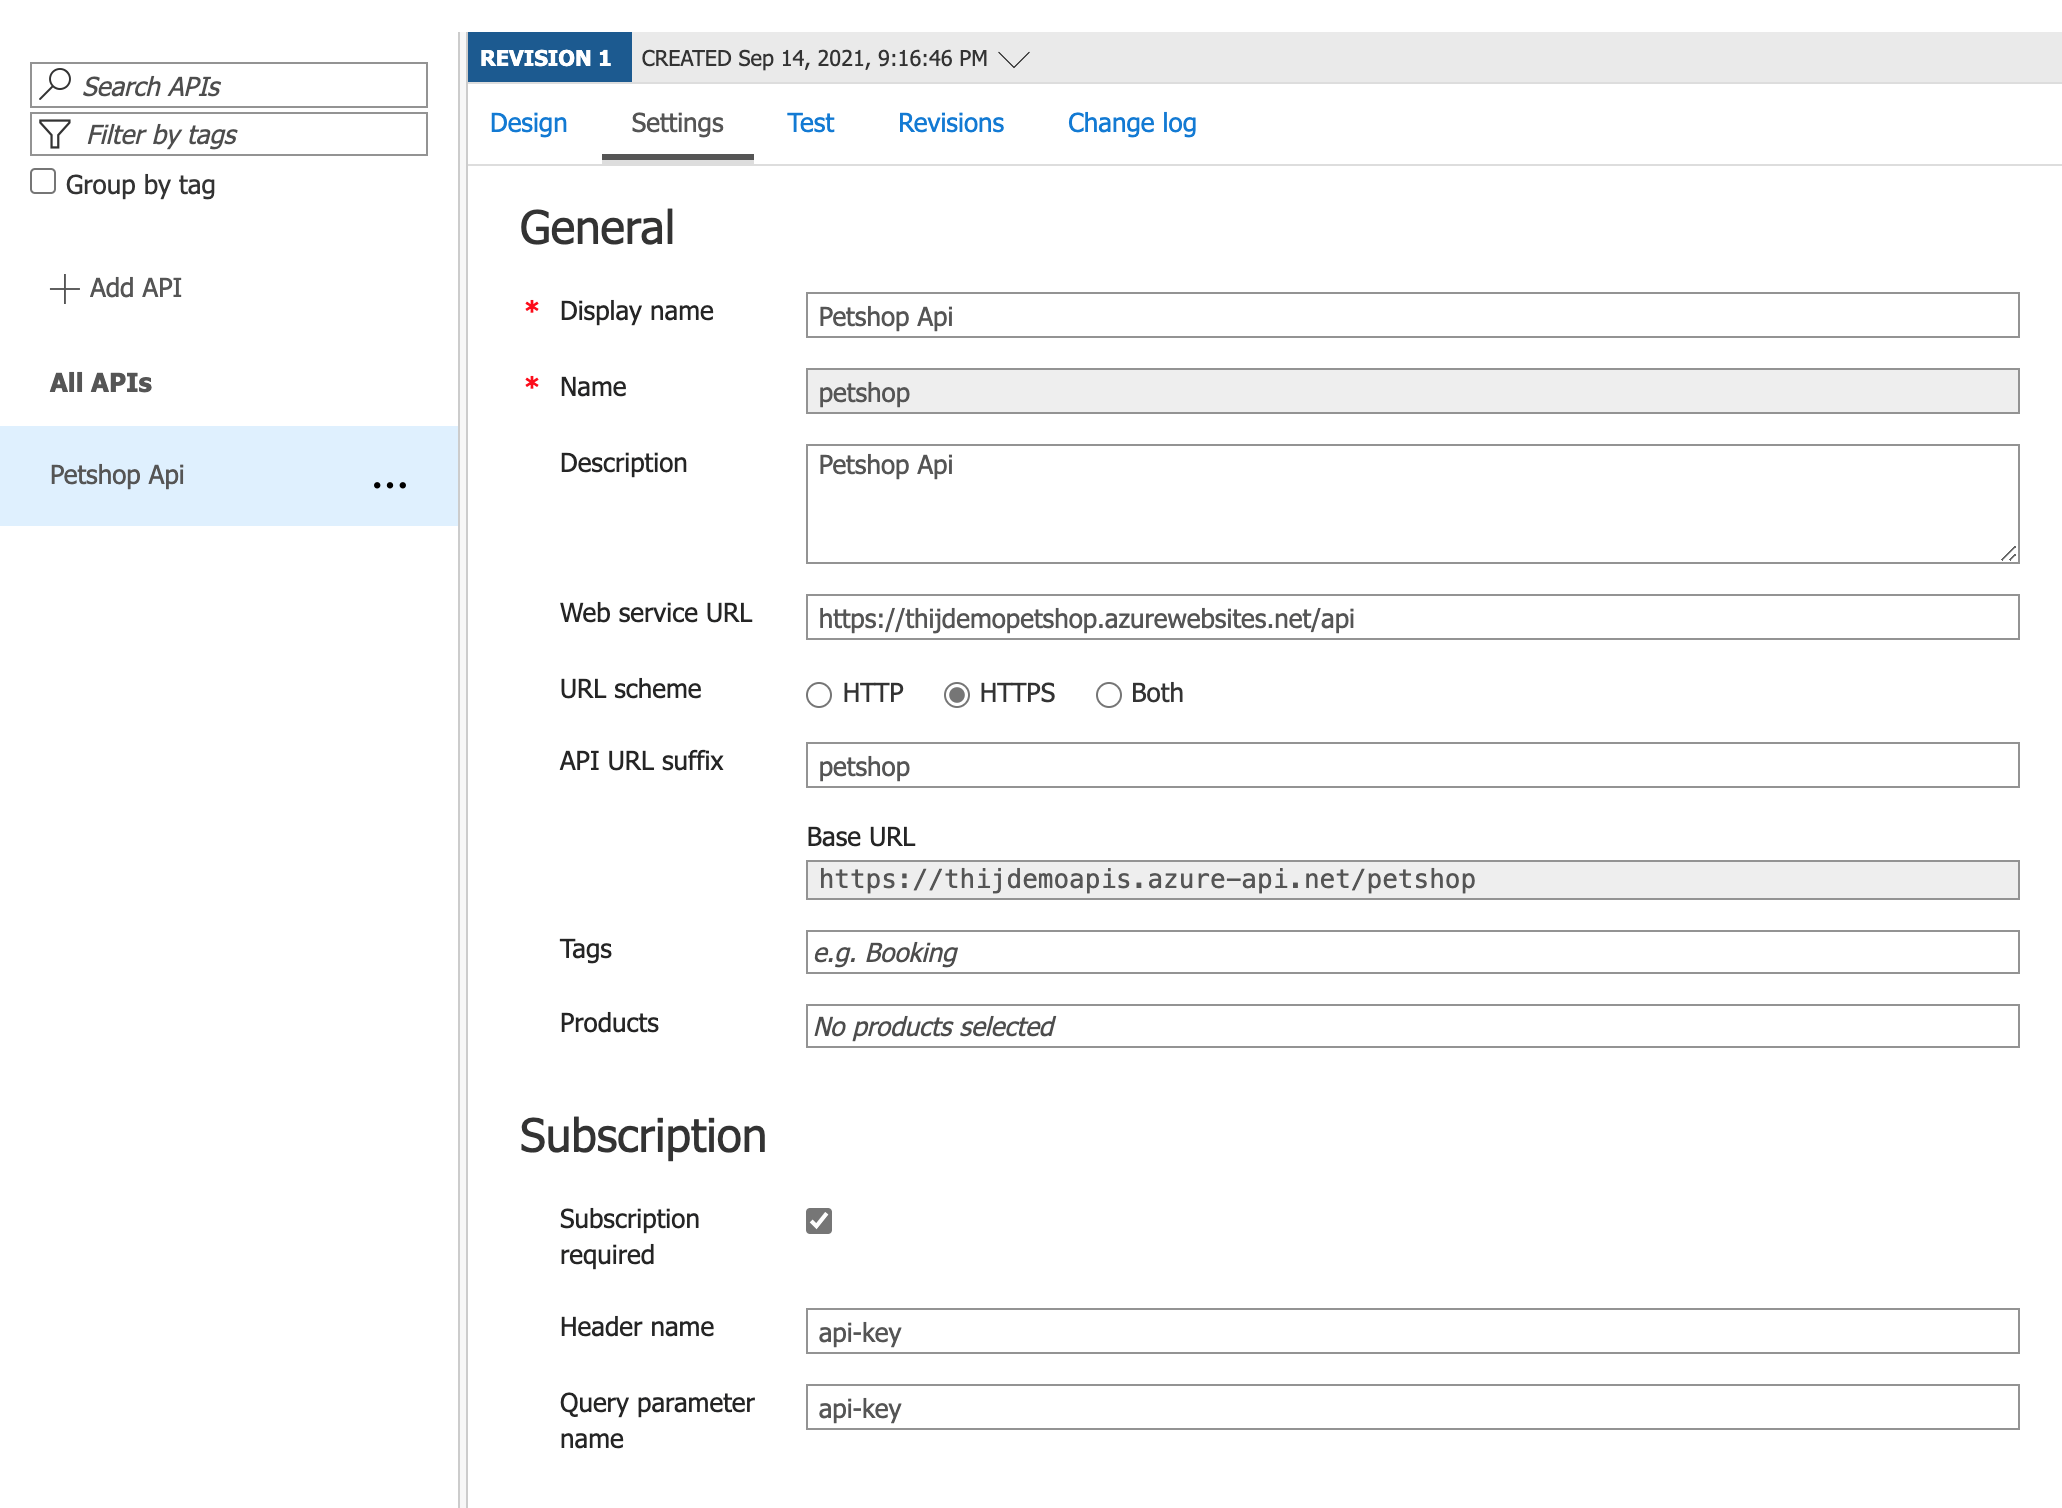
Task: Click the search magnifier icon
Action: [x=56, y=83]
